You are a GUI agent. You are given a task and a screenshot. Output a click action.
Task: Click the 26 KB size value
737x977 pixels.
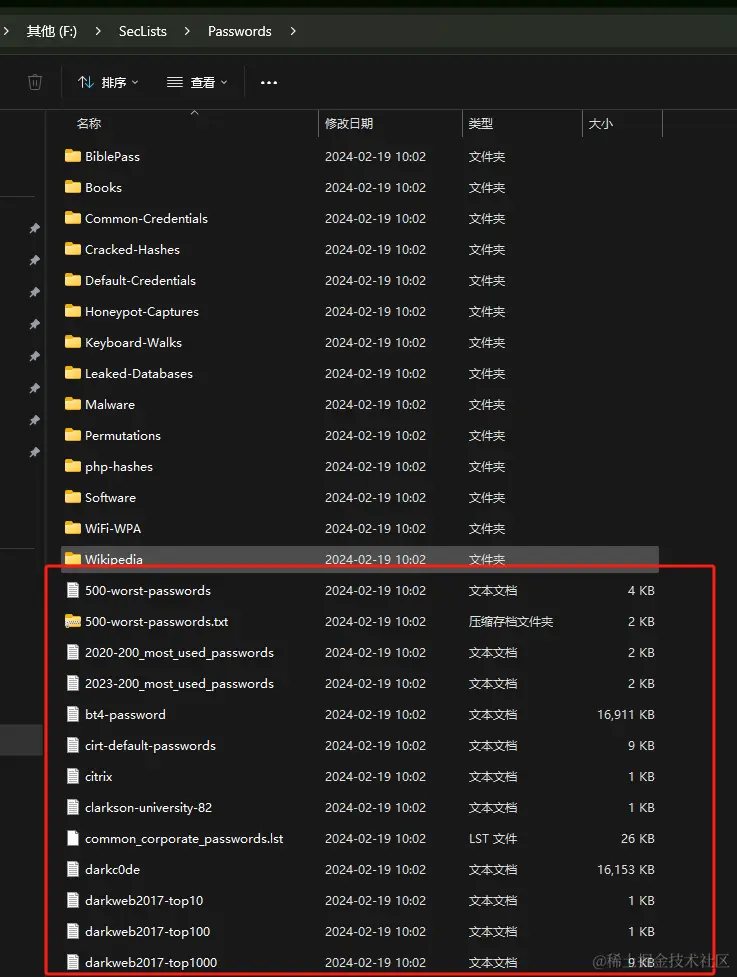coord(637,838)
